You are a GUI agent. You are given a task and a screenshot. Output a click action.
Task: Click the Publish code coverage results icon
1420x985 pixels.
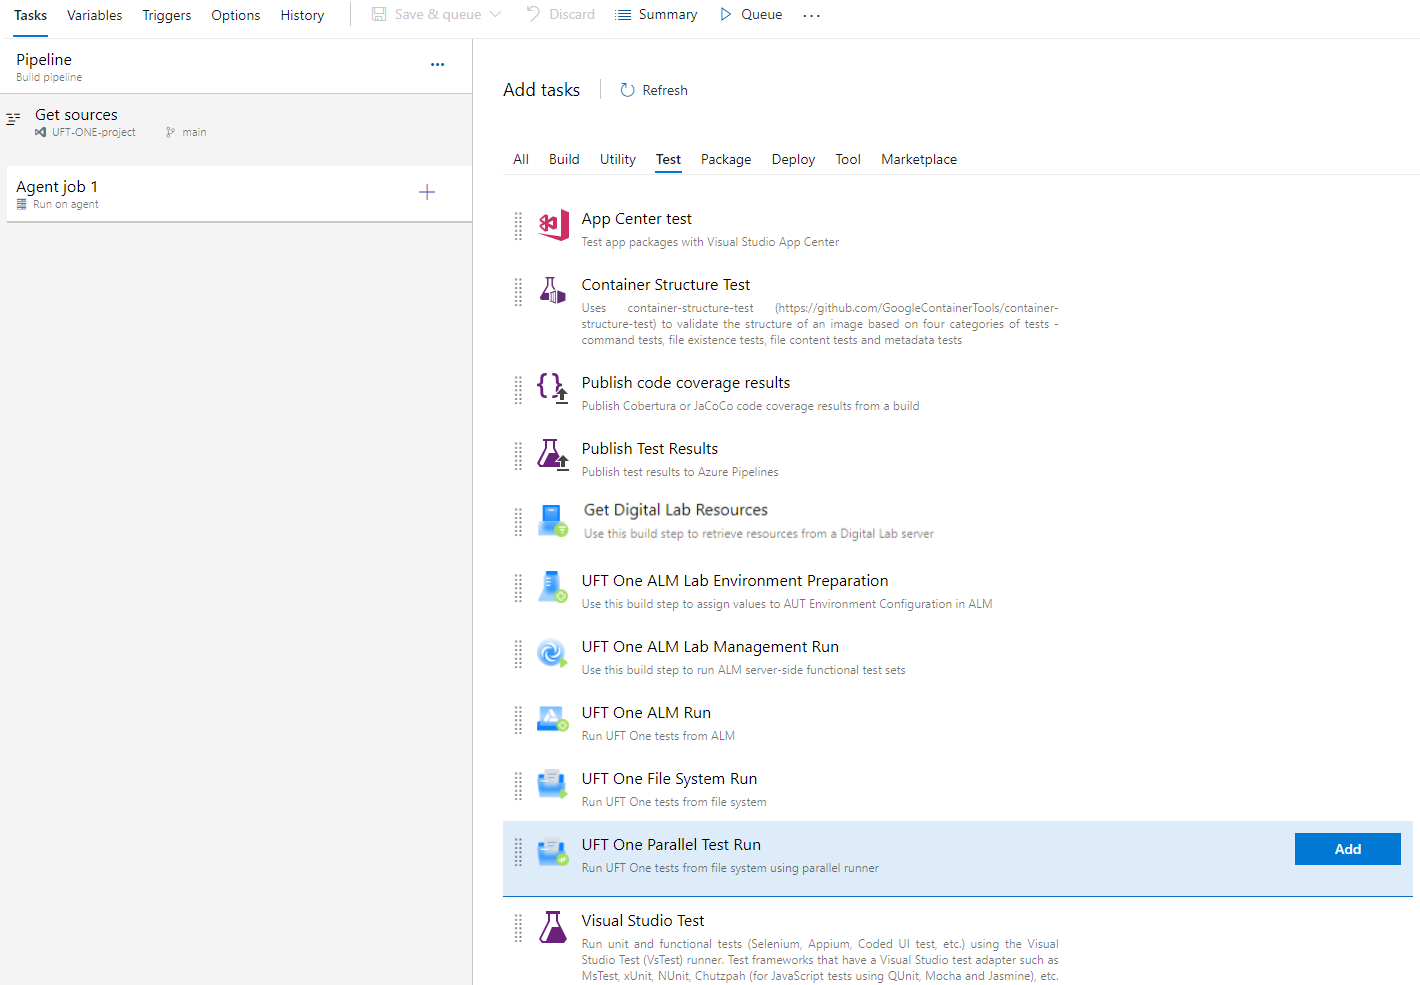coord(553,388)
